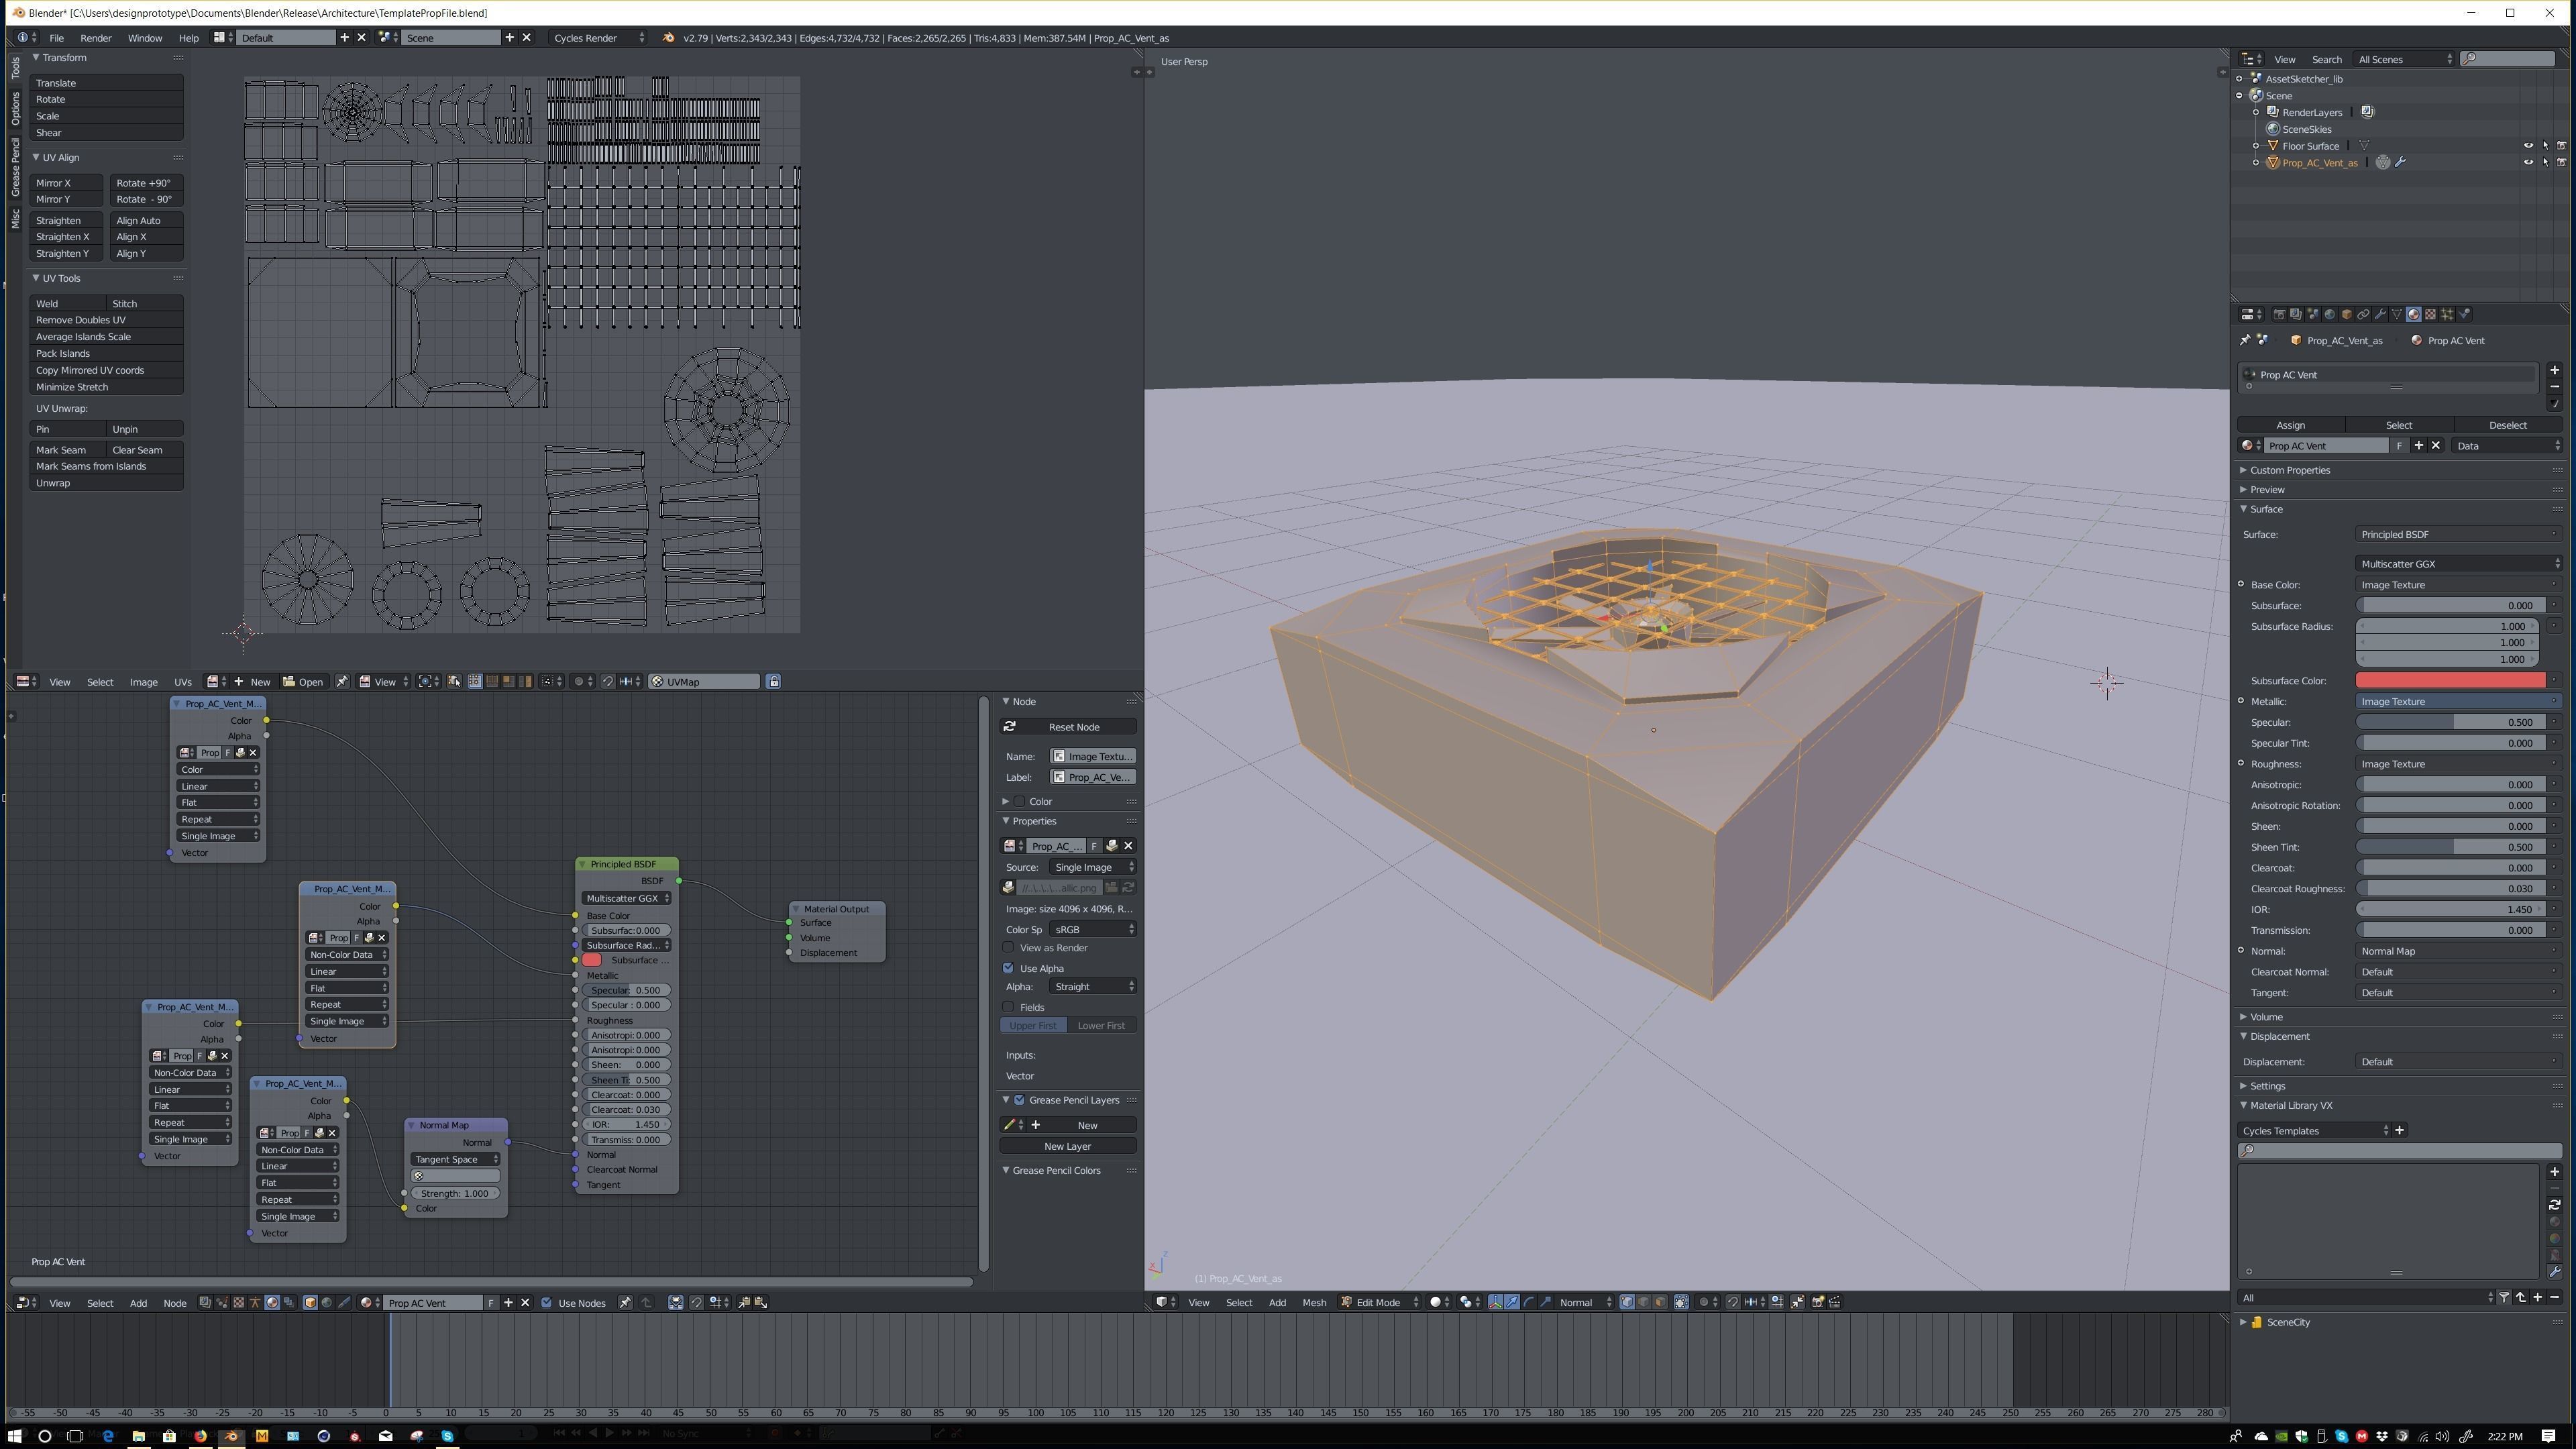2576x1449 pixels.
Task: Enable the rotate manipulator arc icon
Action: (x=1529, y=1302)
